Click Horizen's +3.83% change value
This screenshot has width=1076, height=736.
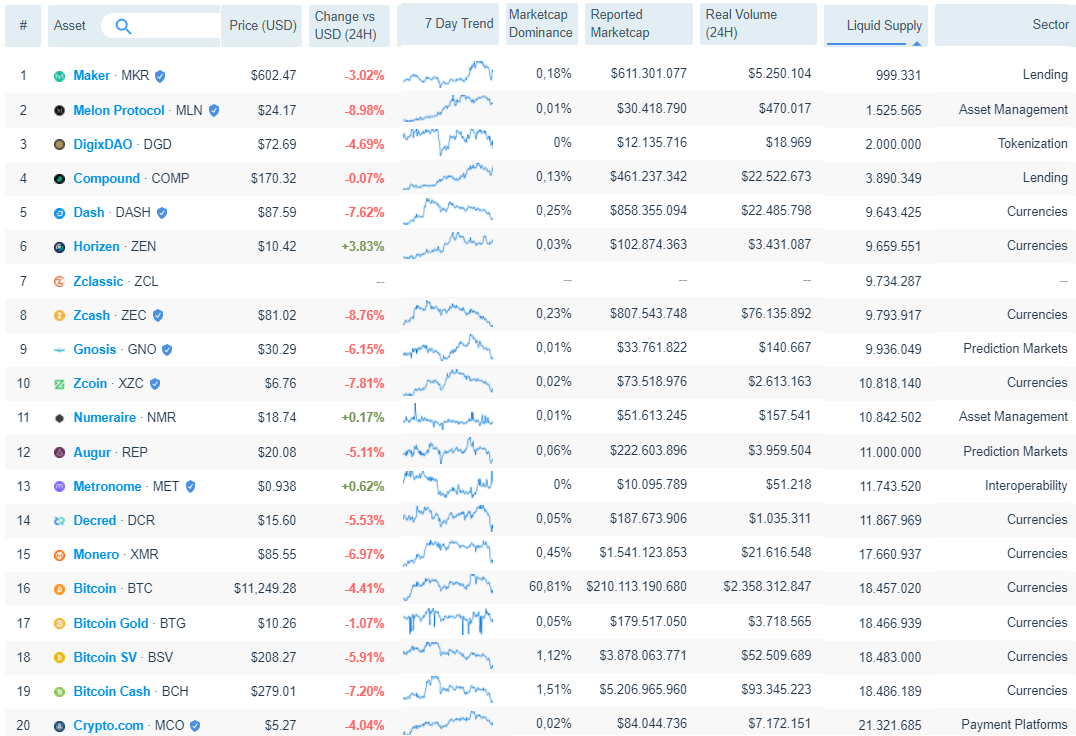pyautogui.click(x=363, y=246)
